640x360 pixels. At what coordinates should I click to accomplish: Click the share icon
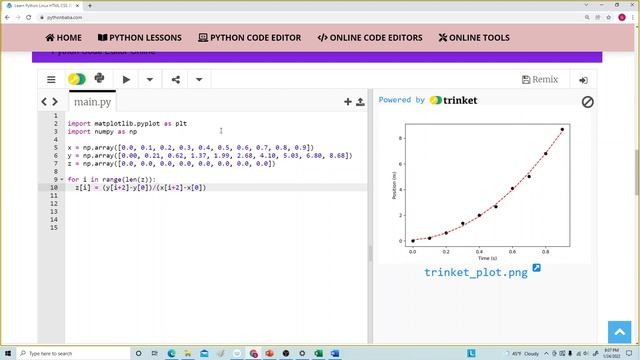tap(176, 80)
